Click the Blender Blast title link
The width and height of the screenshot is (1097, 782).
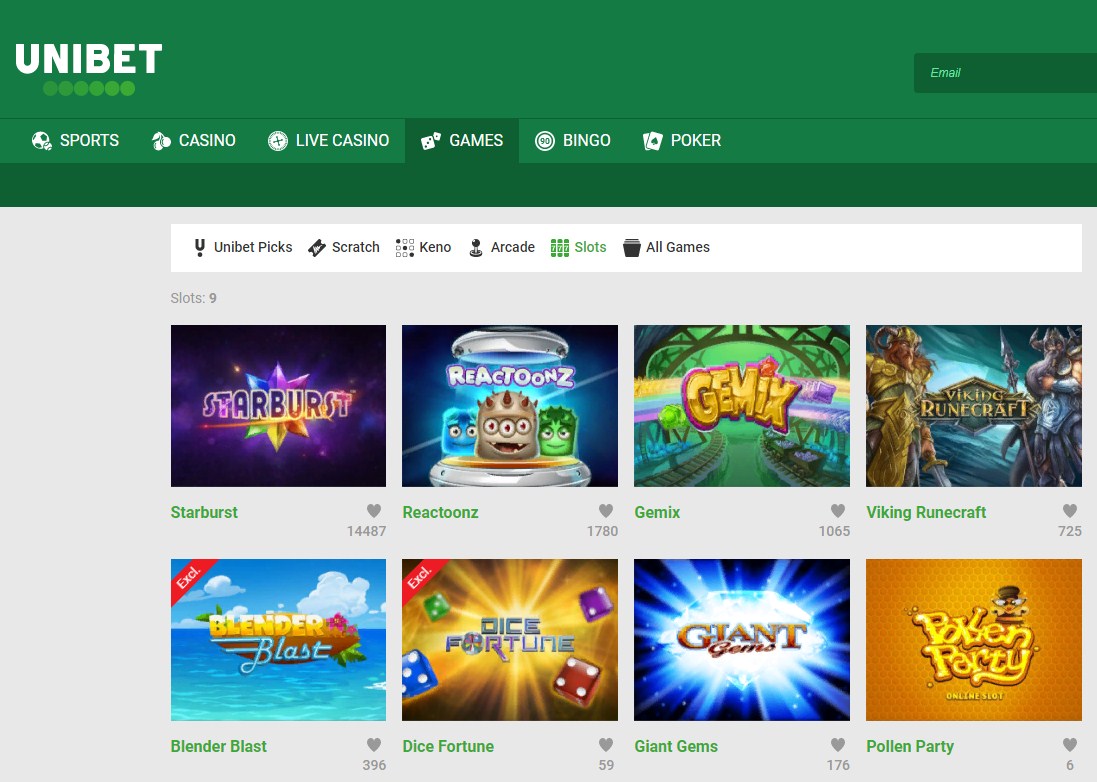coord(218,746)
